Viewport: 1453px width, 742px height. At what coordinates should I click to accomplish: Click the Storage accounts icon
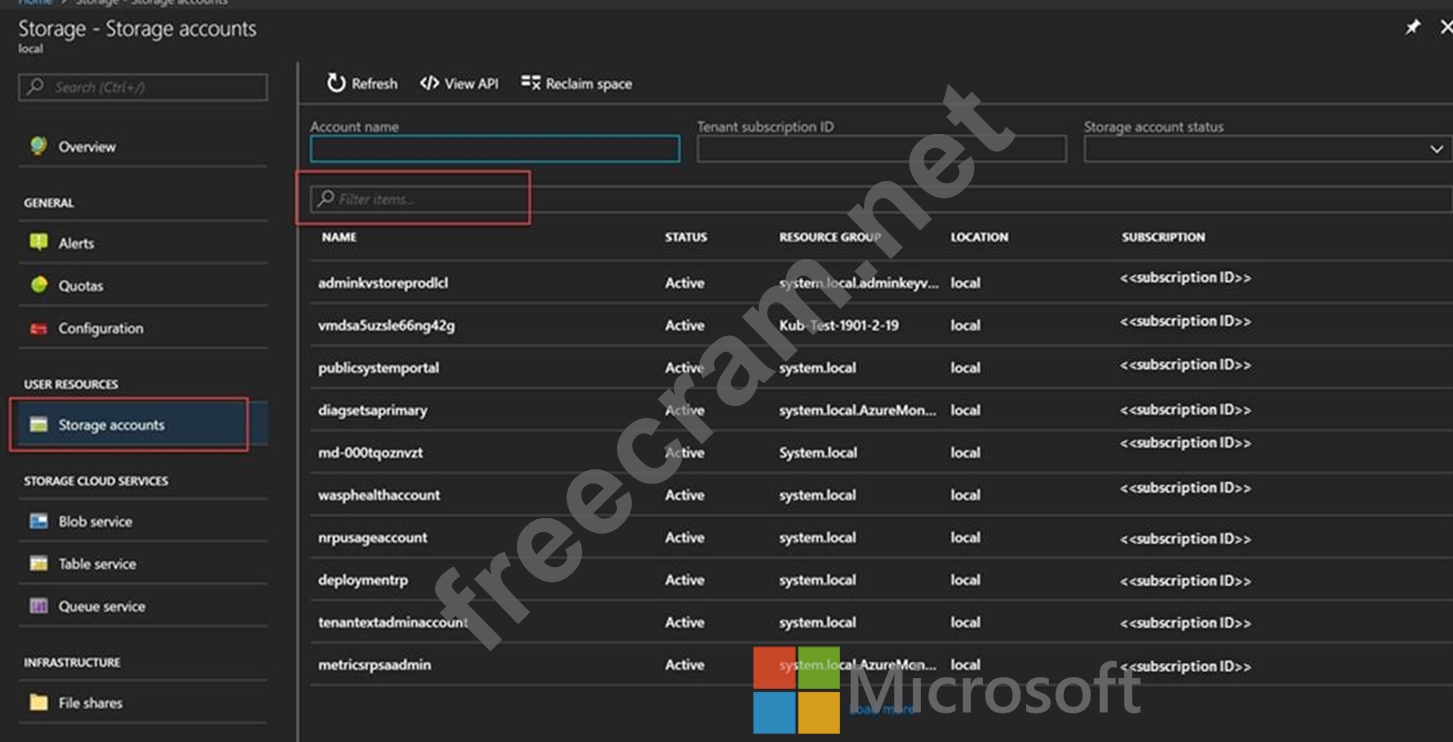click(x=39, y=425)
